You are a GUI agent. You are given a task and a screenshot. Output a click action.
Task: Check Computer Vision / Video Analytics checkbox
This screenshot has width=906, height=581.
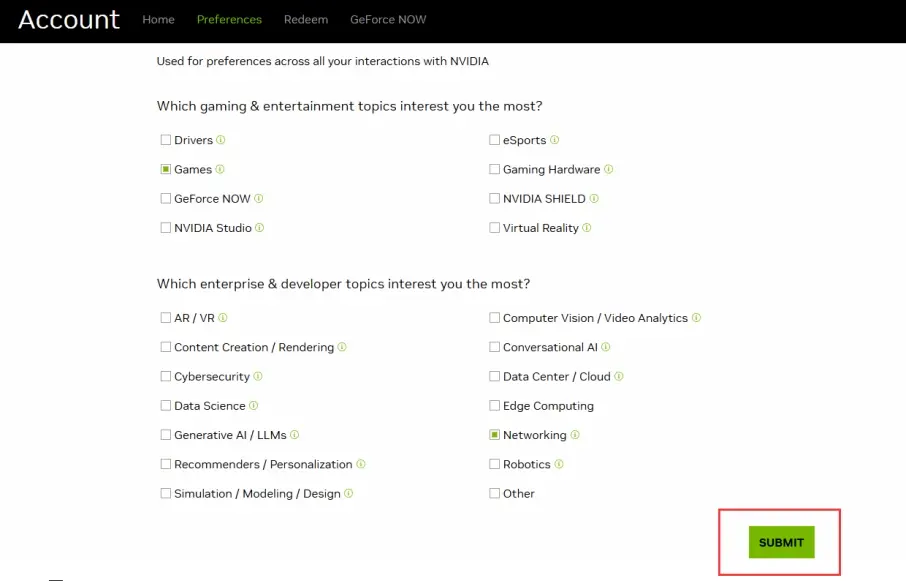(495, 318)
